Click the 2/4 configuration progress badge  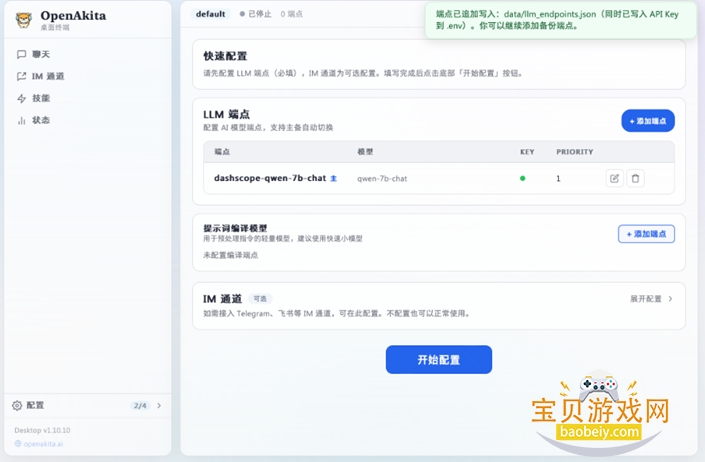[140, 405]
